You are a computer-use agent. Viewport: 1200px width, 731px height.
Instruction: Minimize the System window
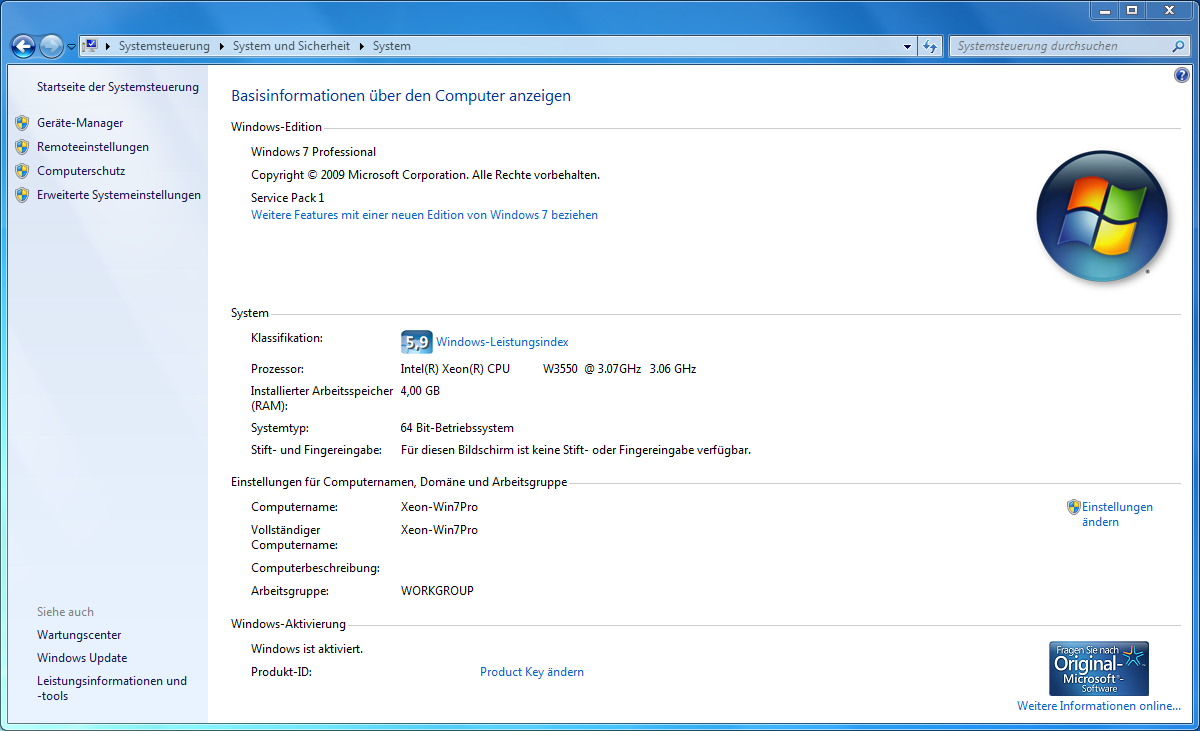click(x=1103, y=10)
